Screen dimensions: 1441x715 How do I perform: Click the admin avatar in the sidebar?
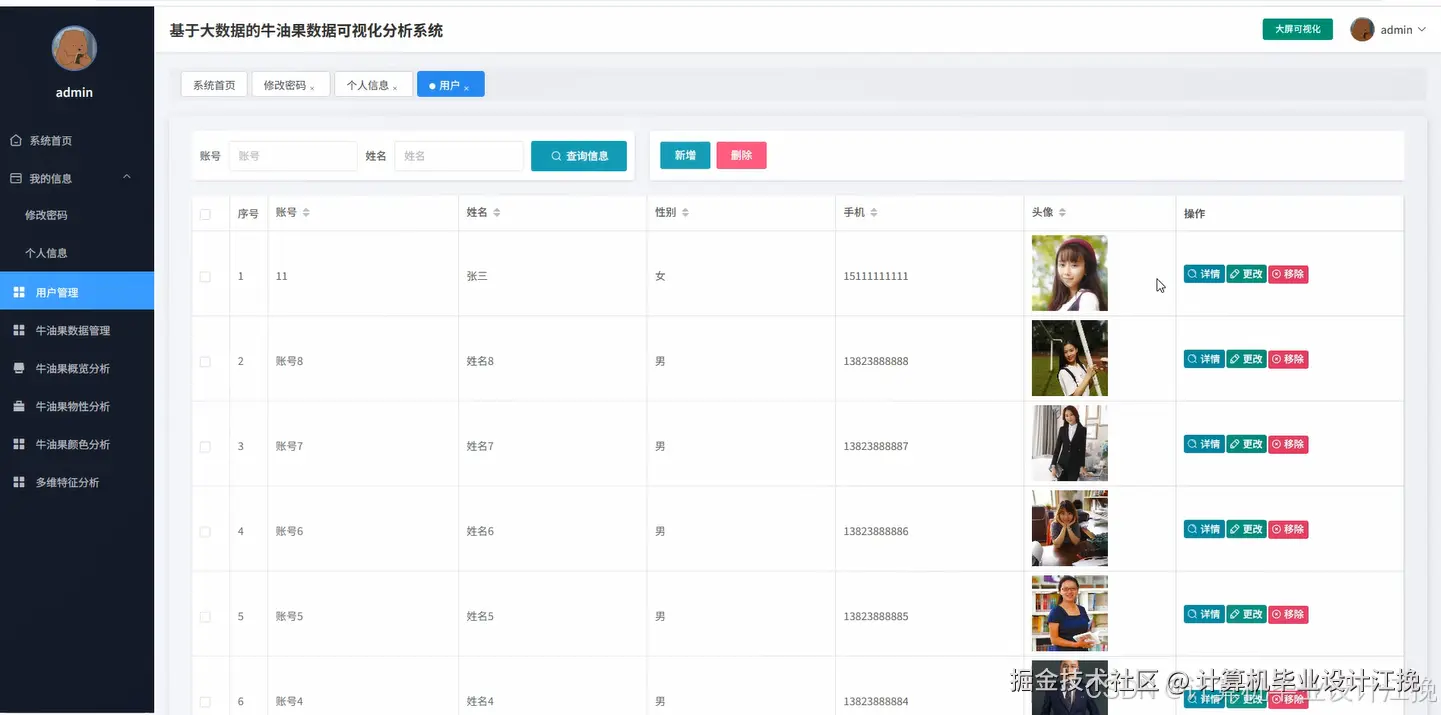pyautogui.click(x=74, y=48)
